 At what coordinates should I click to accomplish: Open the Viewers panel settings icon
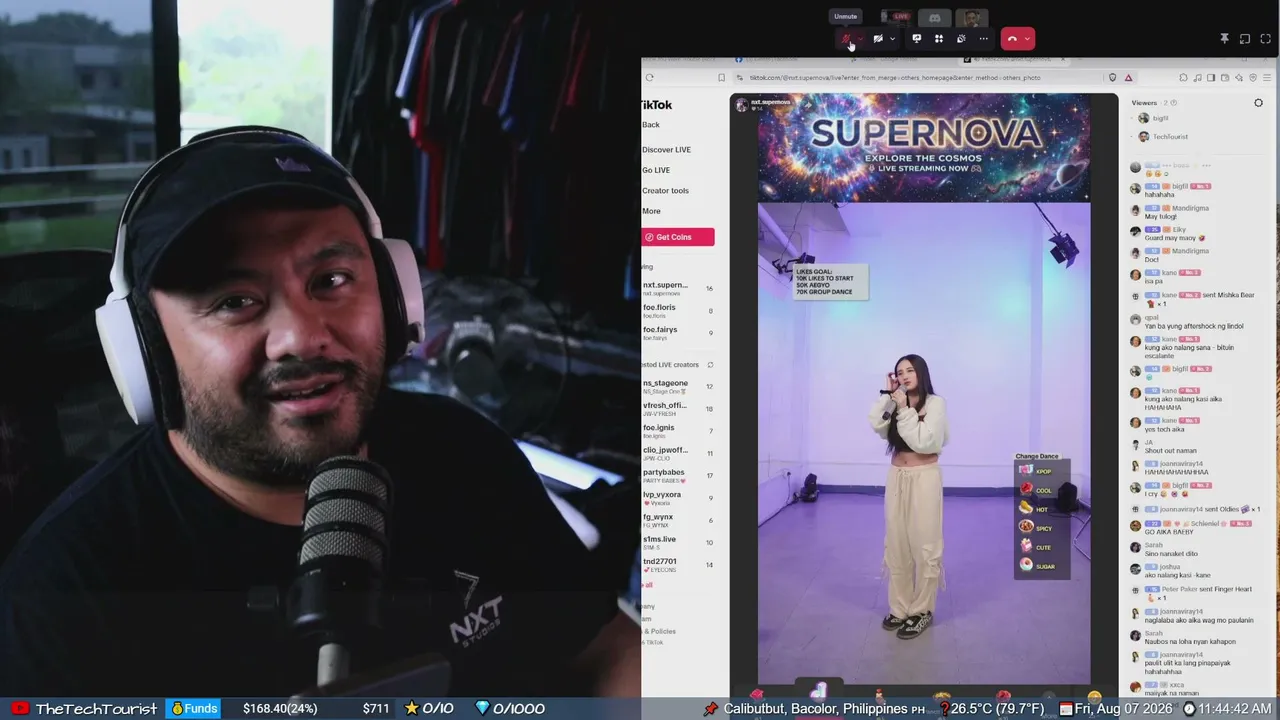point(1258,103)
